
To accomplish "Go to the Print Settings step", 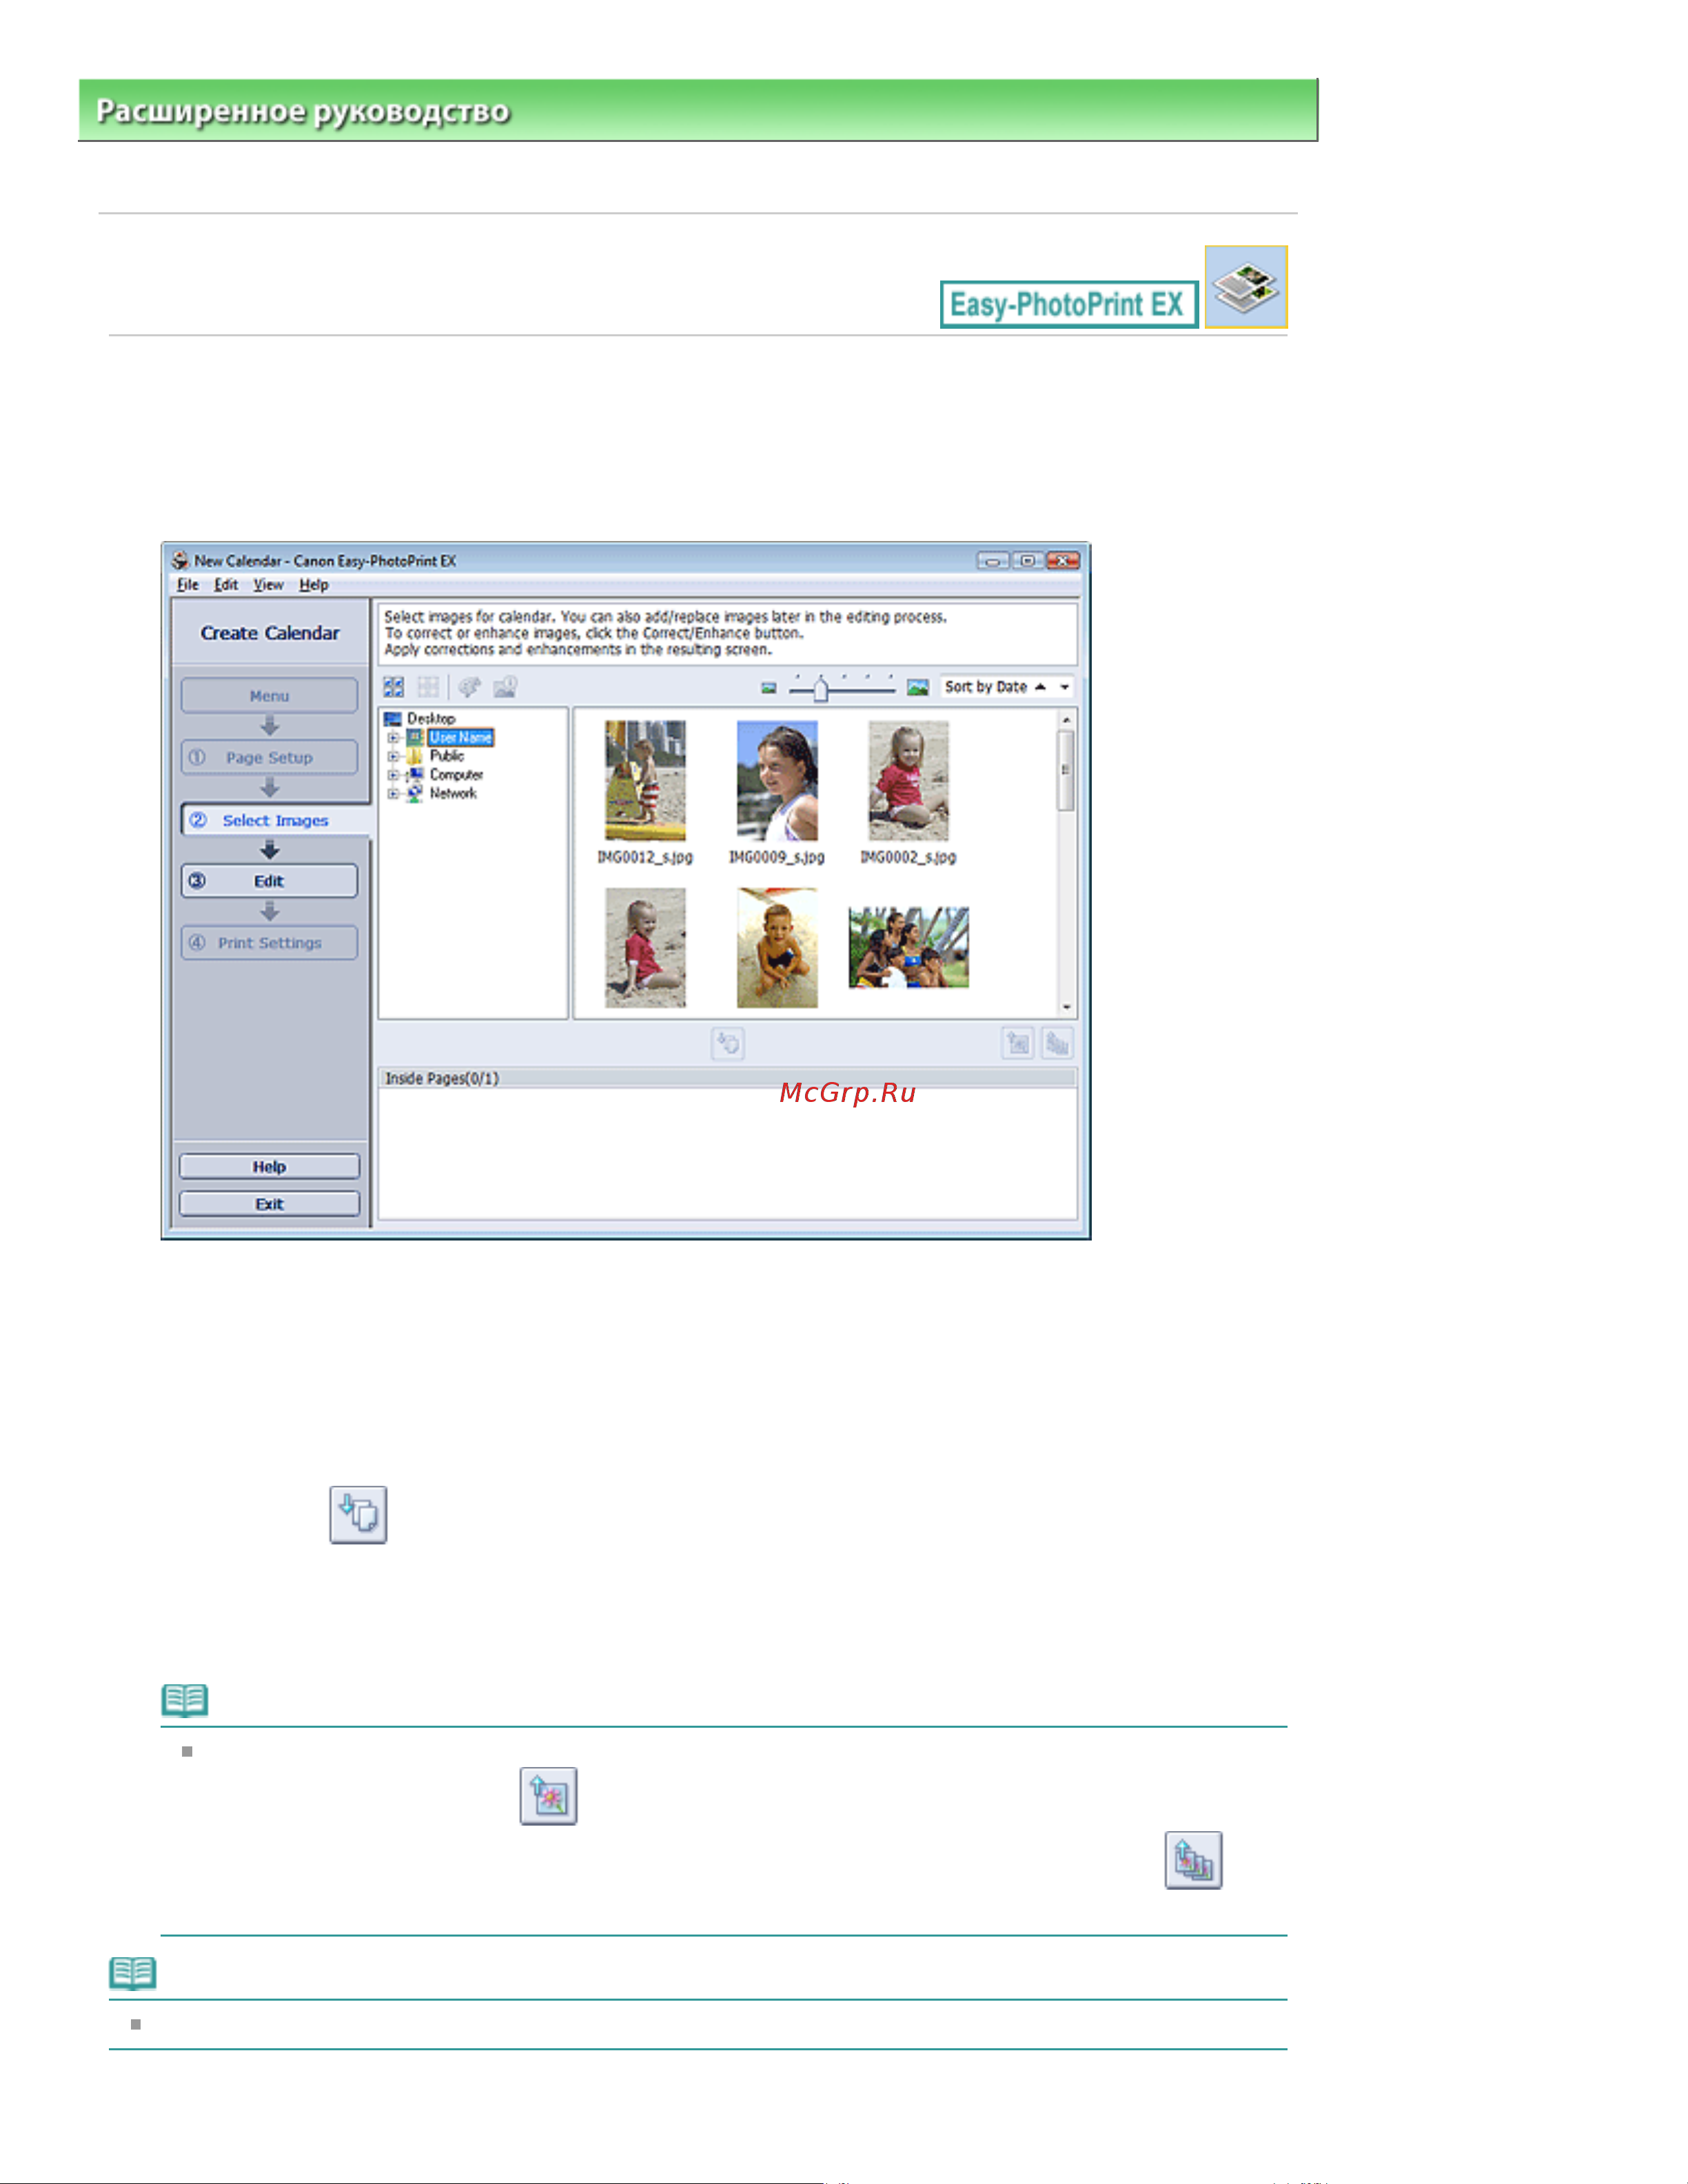I will pyautogui.click(x=269, y=943).
